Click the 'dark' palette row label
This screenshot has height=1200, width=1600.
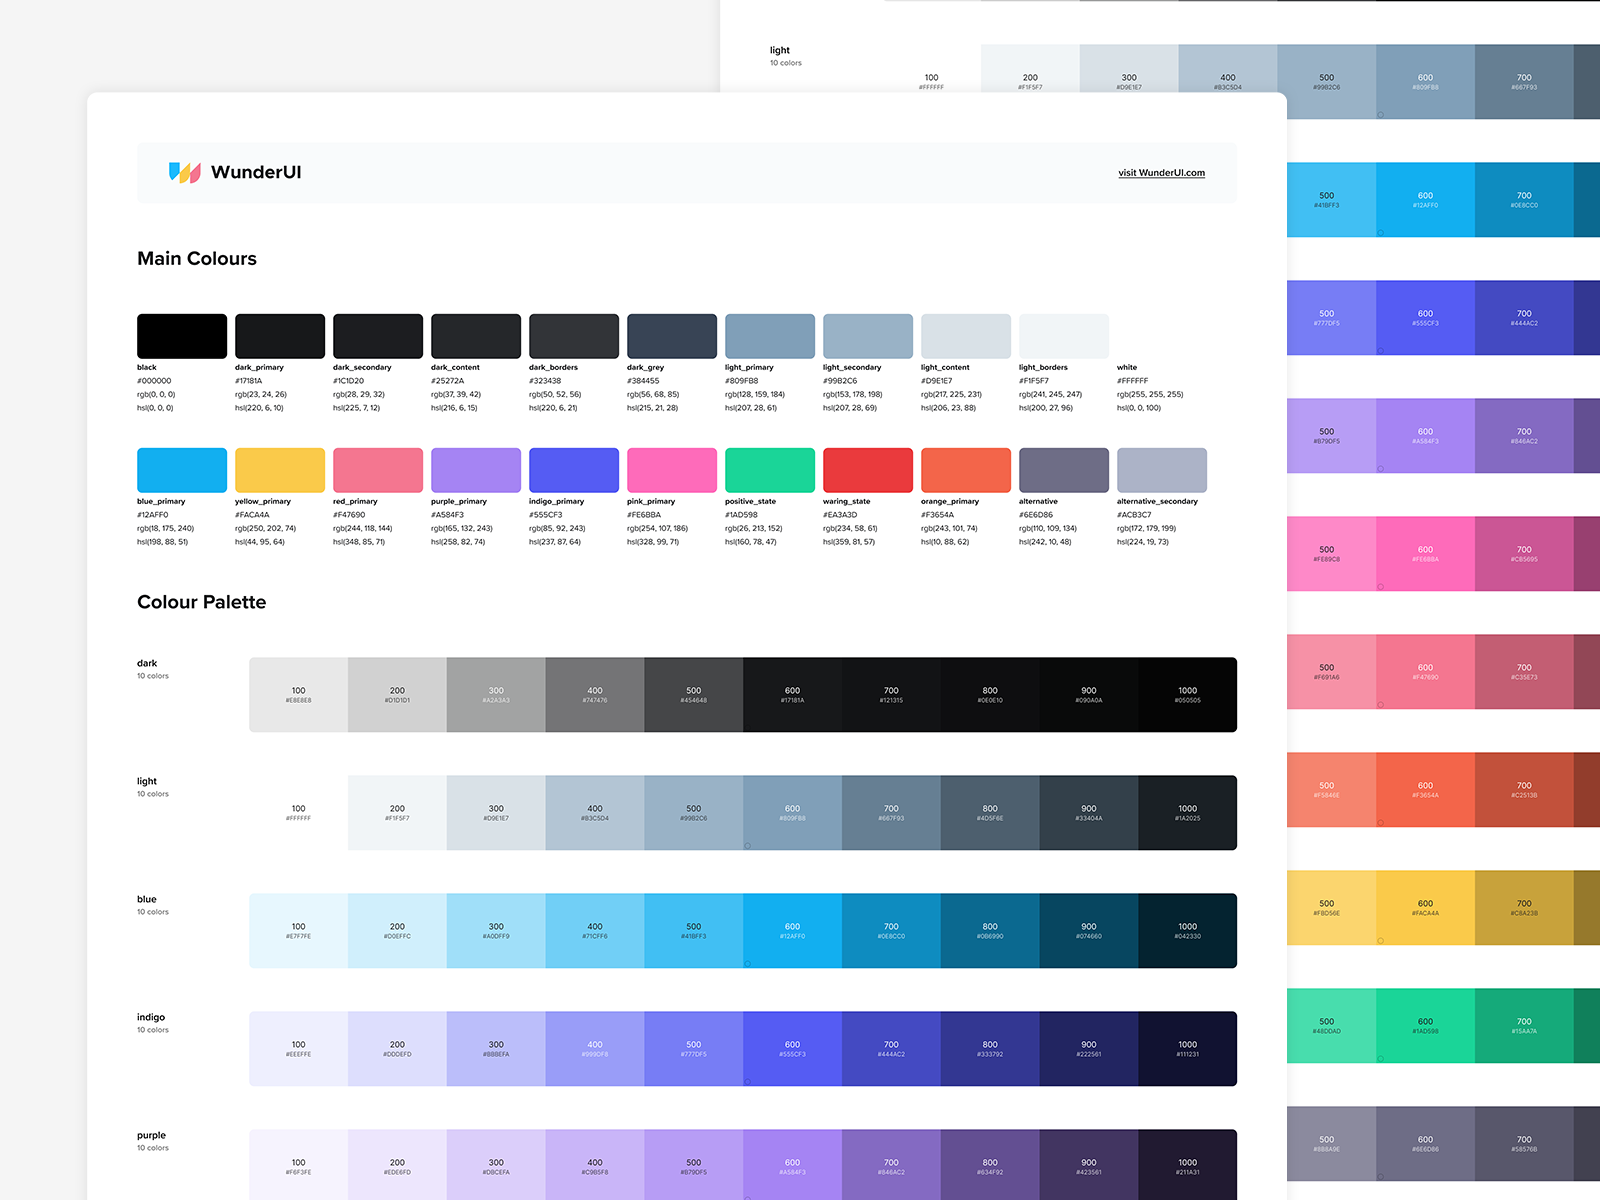(147, 663)
